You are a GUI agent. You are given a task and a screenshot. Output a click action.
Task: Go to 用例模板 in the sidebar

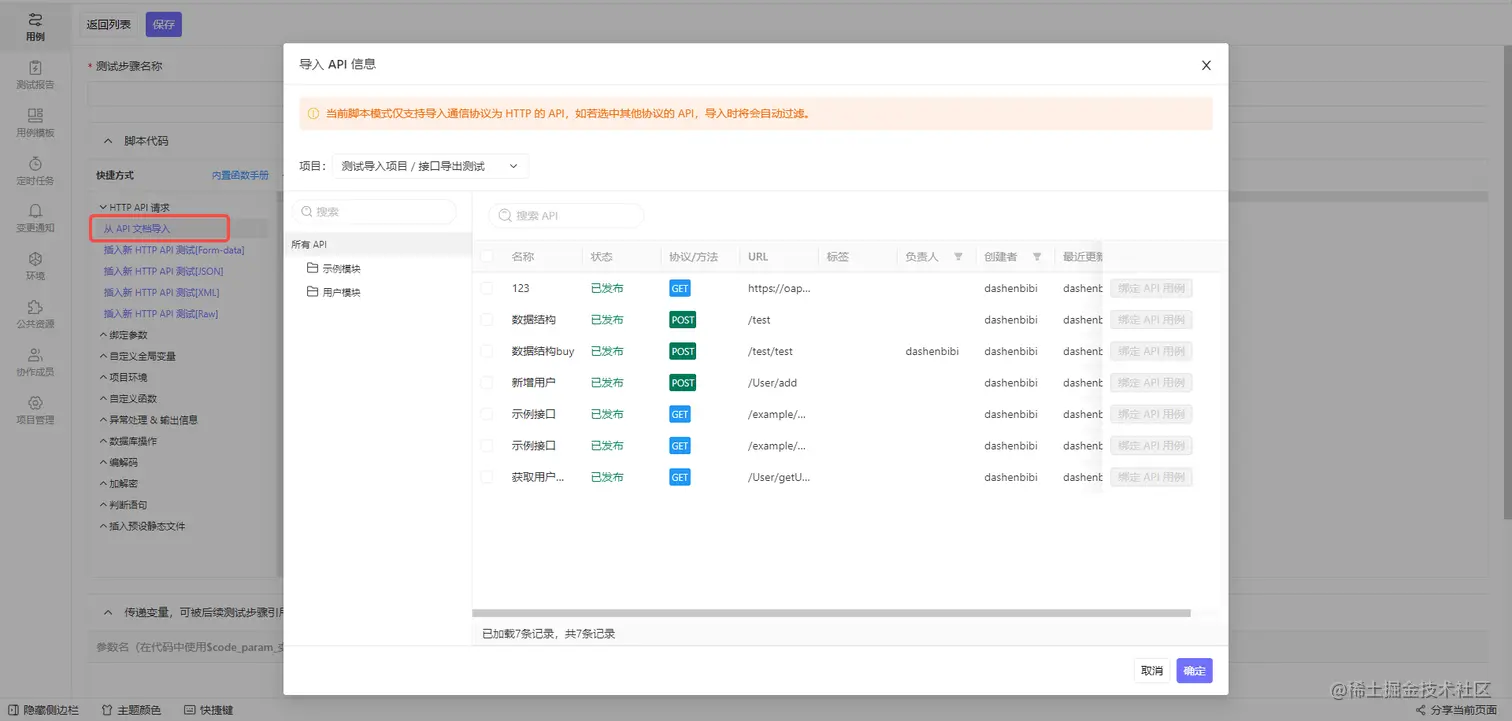[x=35, y=123]
